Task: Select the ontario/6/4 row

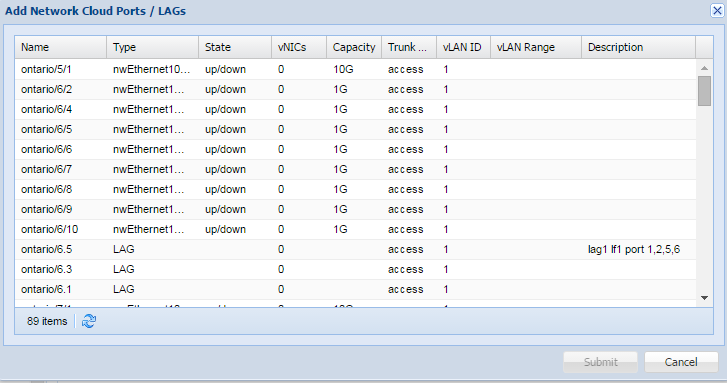Action: (355, 109)
